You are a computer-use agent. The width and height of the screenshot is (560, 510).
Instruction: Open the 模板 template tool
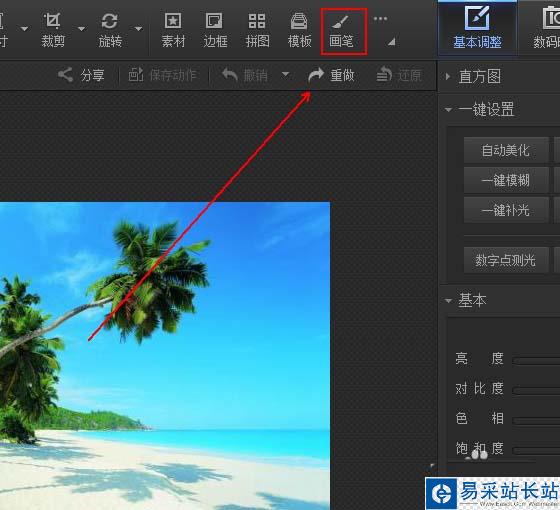299,30
